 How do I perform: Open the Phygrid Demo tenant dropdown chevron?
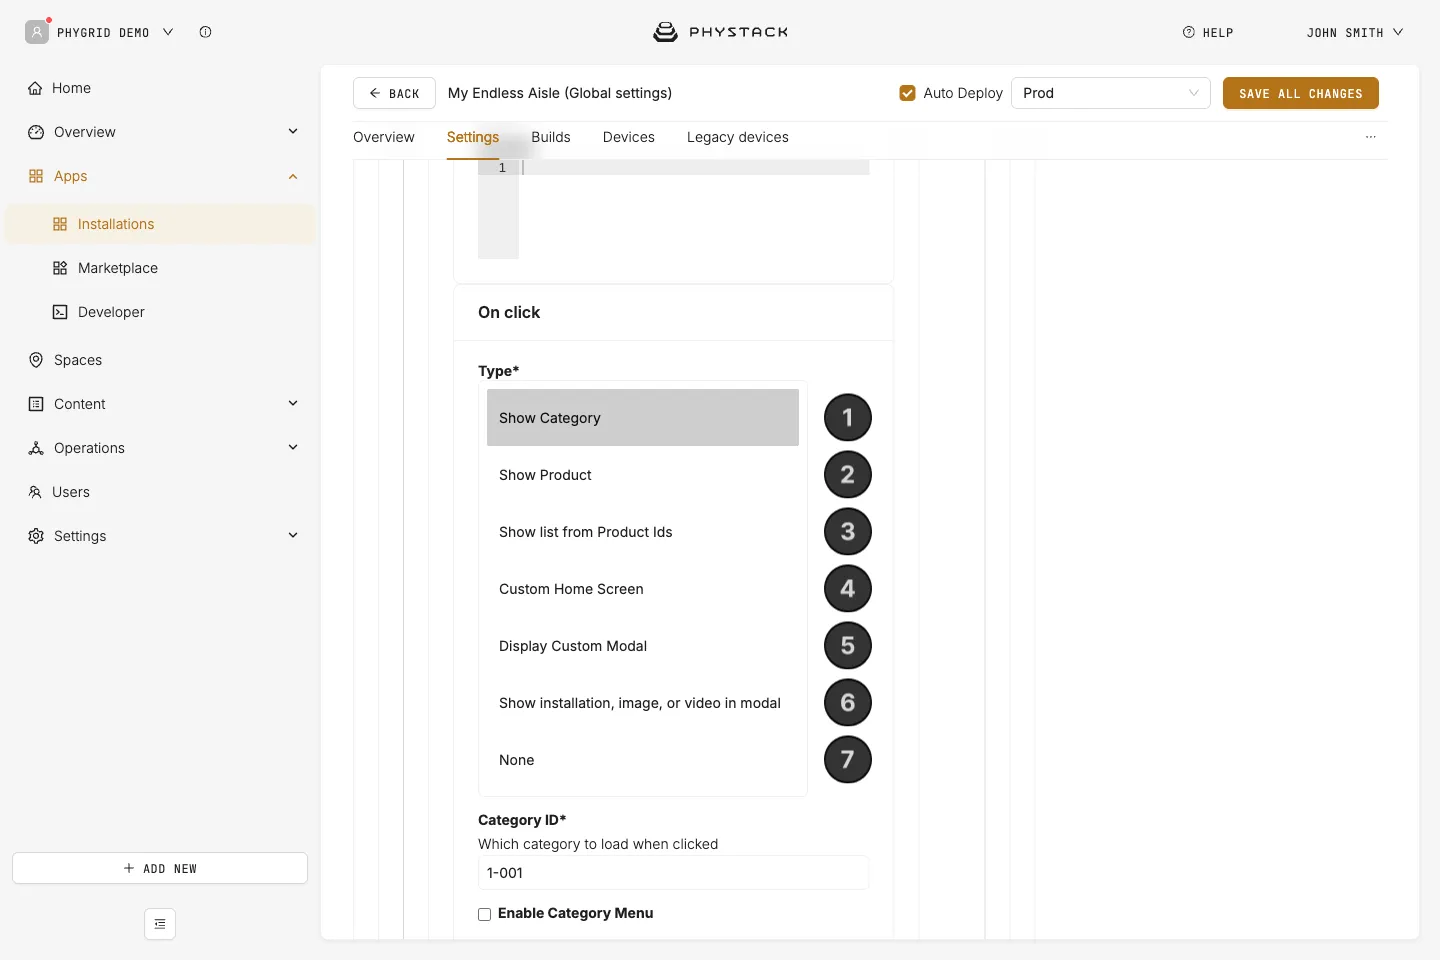pyautogui.click(x=168, y=32)
